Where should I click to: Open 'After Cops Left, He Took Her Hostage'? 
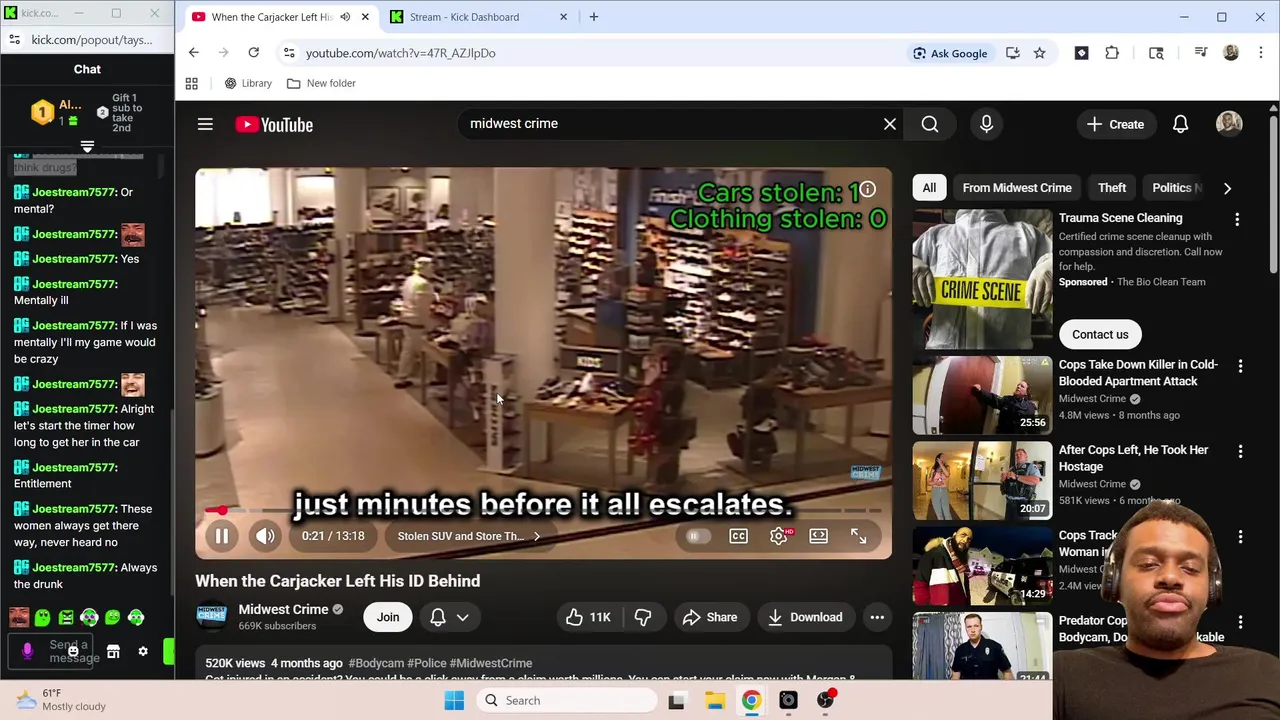pyautogui.click(x=1133, y=458)
